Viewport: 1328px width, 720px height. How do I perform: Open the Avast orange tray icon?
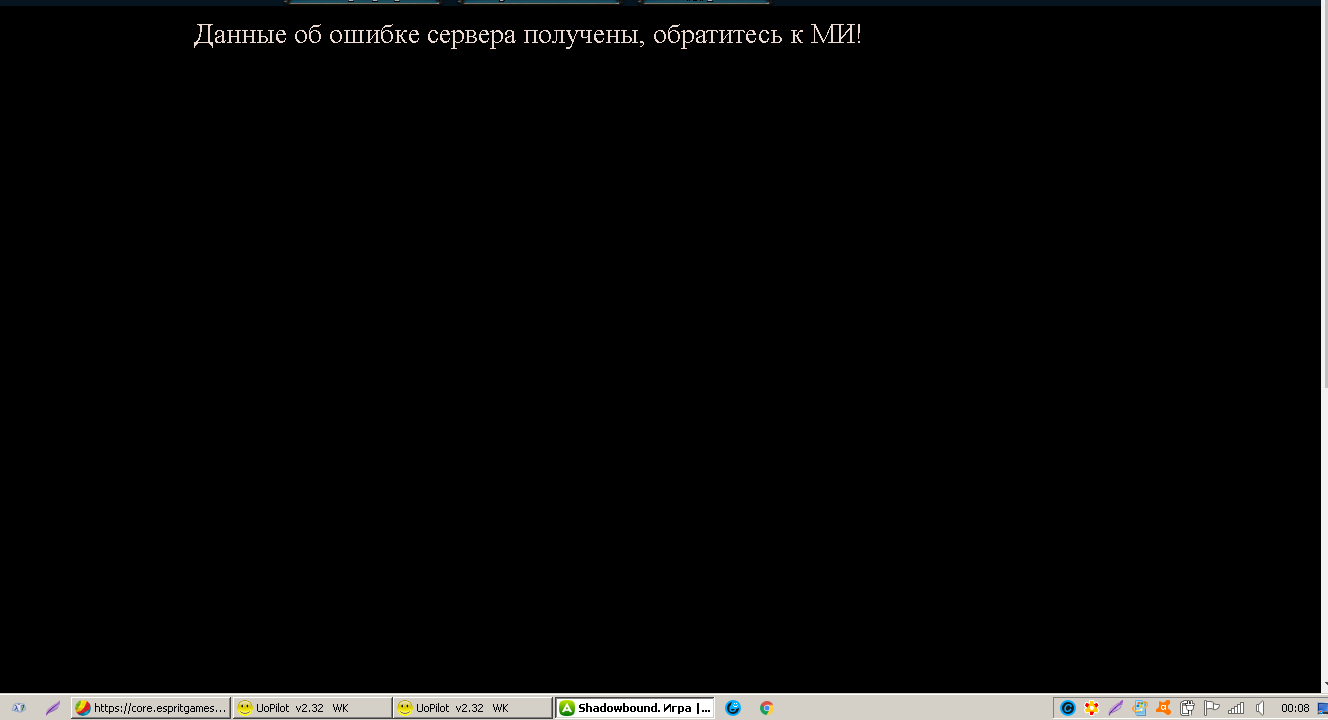coord(1163,708)
